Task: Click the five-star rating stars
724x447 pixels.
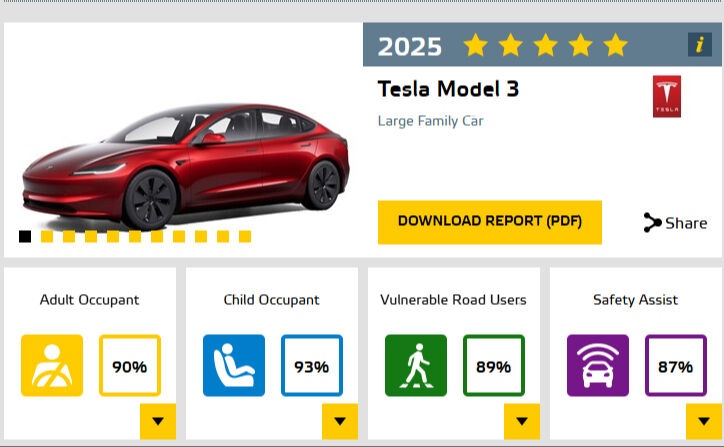Action: tap(545, 45)
